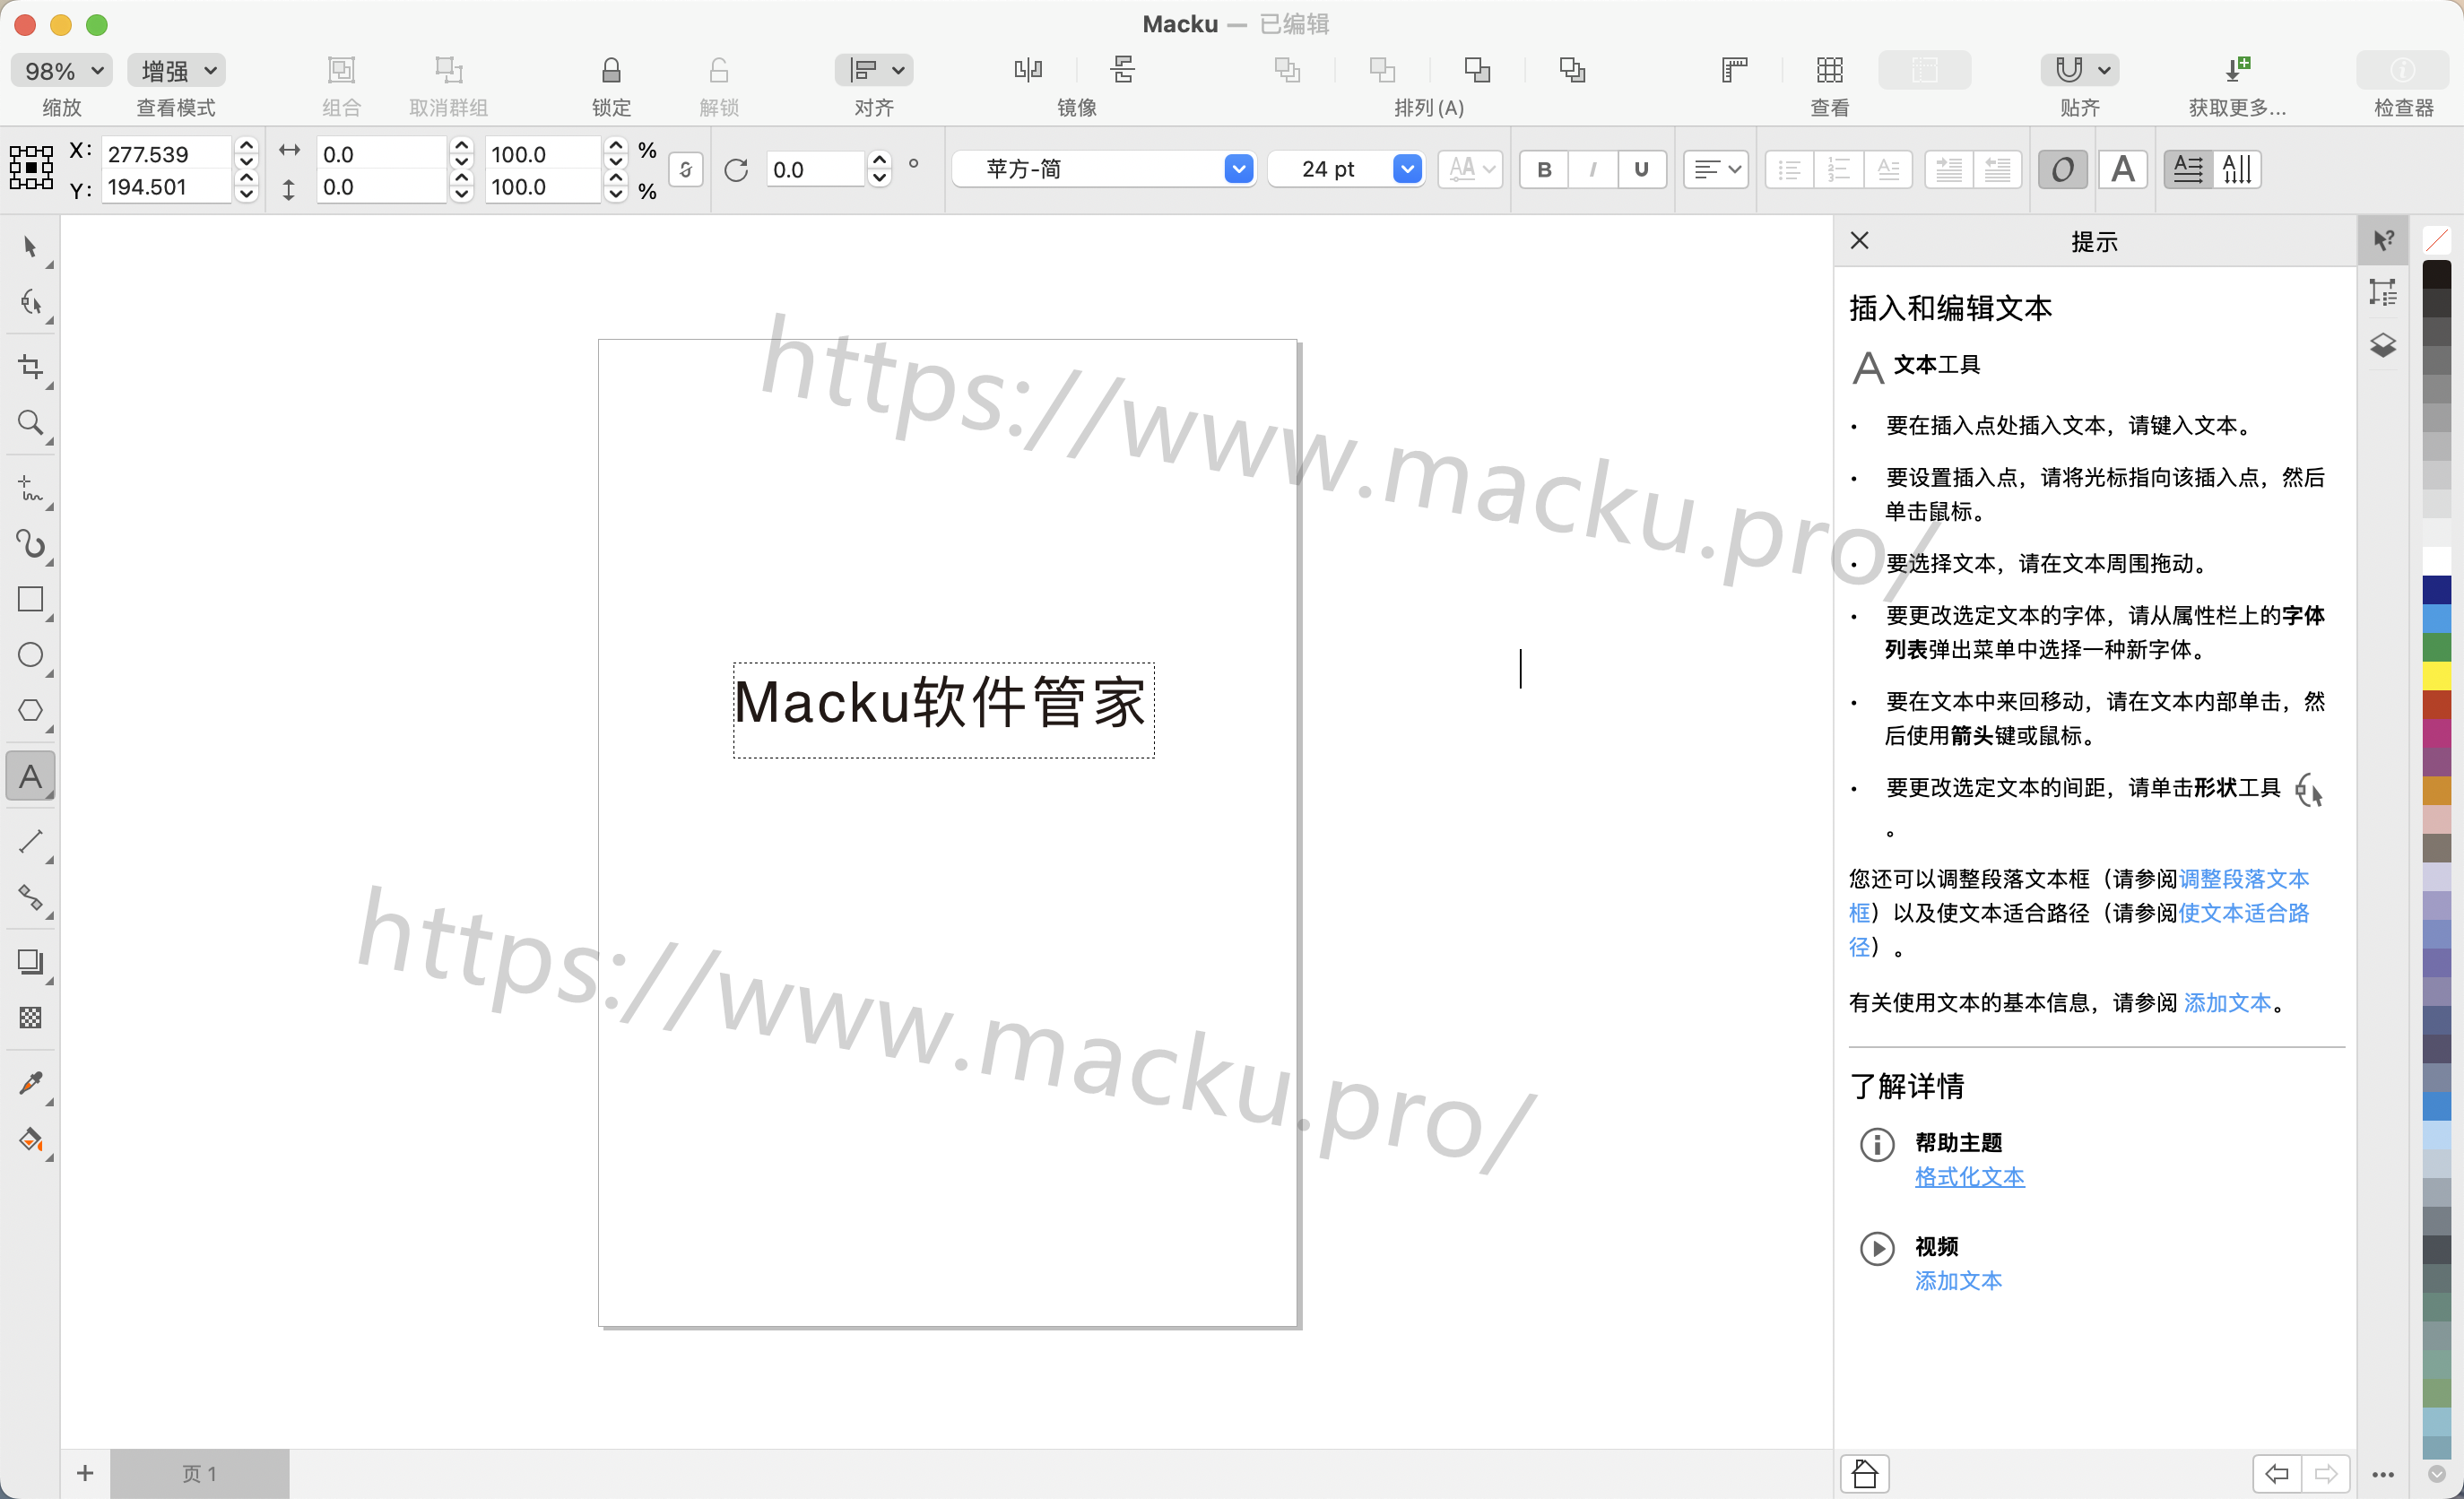The width and height of the screenshot is (2464, 1499).
Task: Open the 添加文本 video link
Action: tap(1958, 1281)
